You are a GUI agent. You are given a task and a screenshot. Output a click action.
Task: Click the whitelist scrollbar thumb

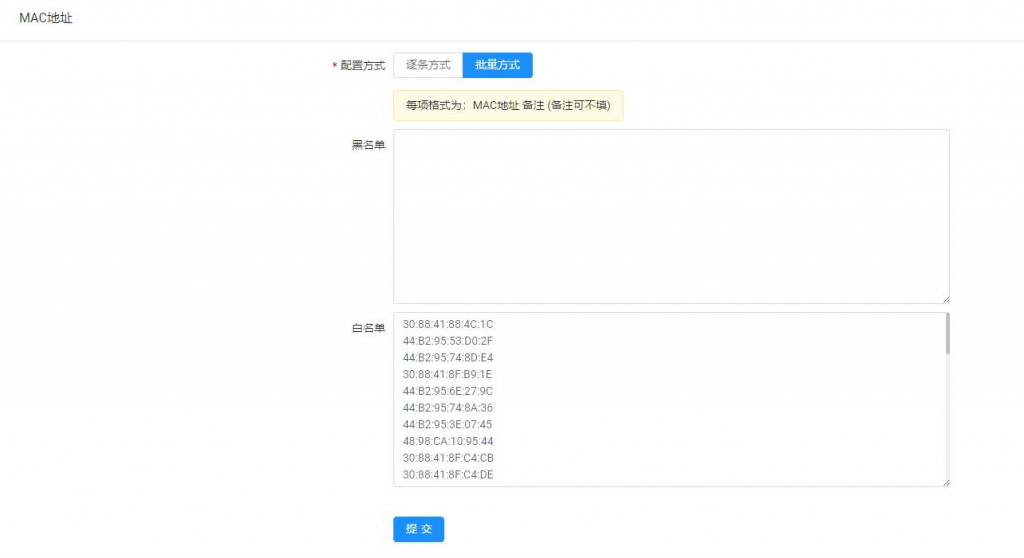946,334
